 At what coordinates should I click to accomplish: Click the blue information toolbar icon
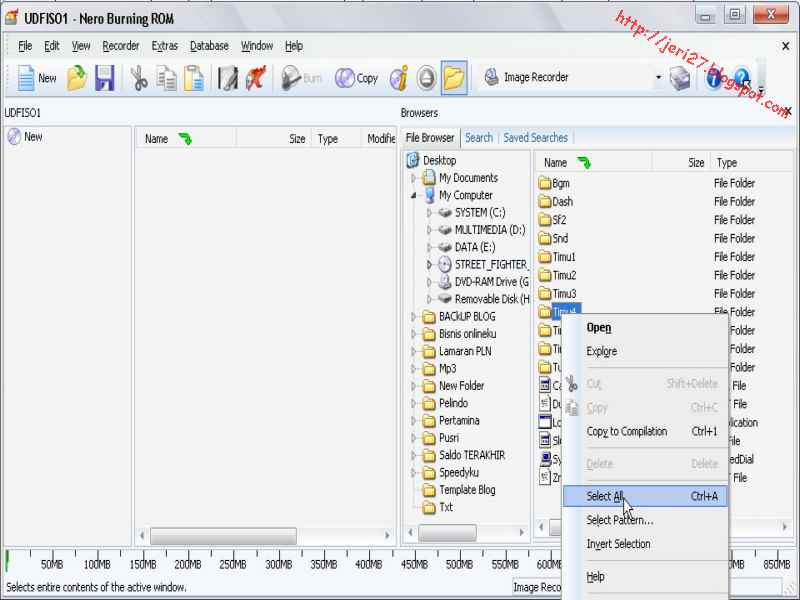click(x=713, y=78)
